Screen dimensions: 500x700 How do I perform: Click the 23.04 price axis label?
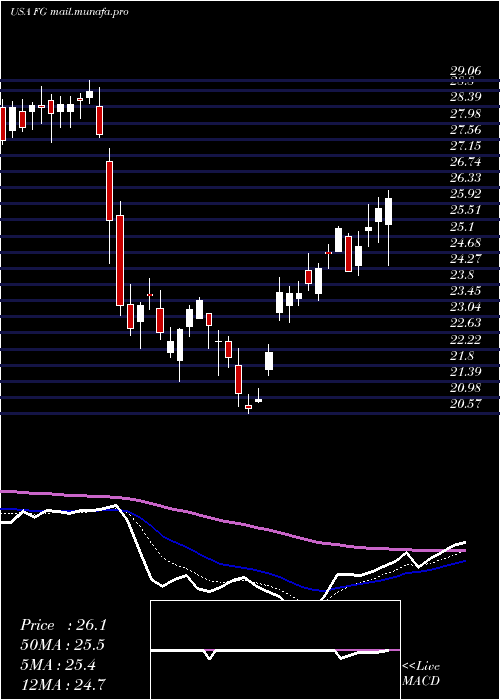pyautogui.click(x=465, y=307)
